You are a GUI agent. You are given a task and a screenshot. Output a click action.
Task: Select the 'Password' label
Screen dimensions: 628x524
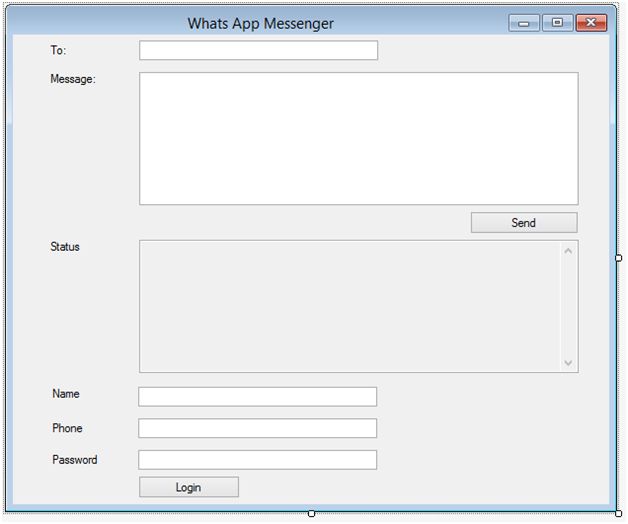point(74,460)
